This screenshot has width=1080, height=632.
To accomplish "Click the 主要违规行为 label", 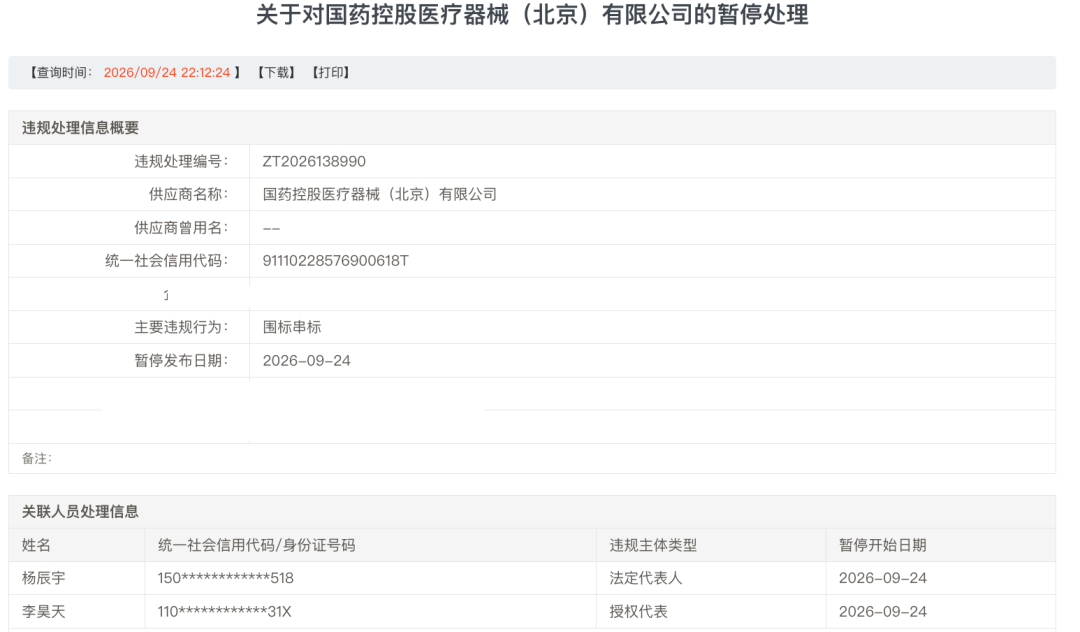I will (x=181, y=327).
